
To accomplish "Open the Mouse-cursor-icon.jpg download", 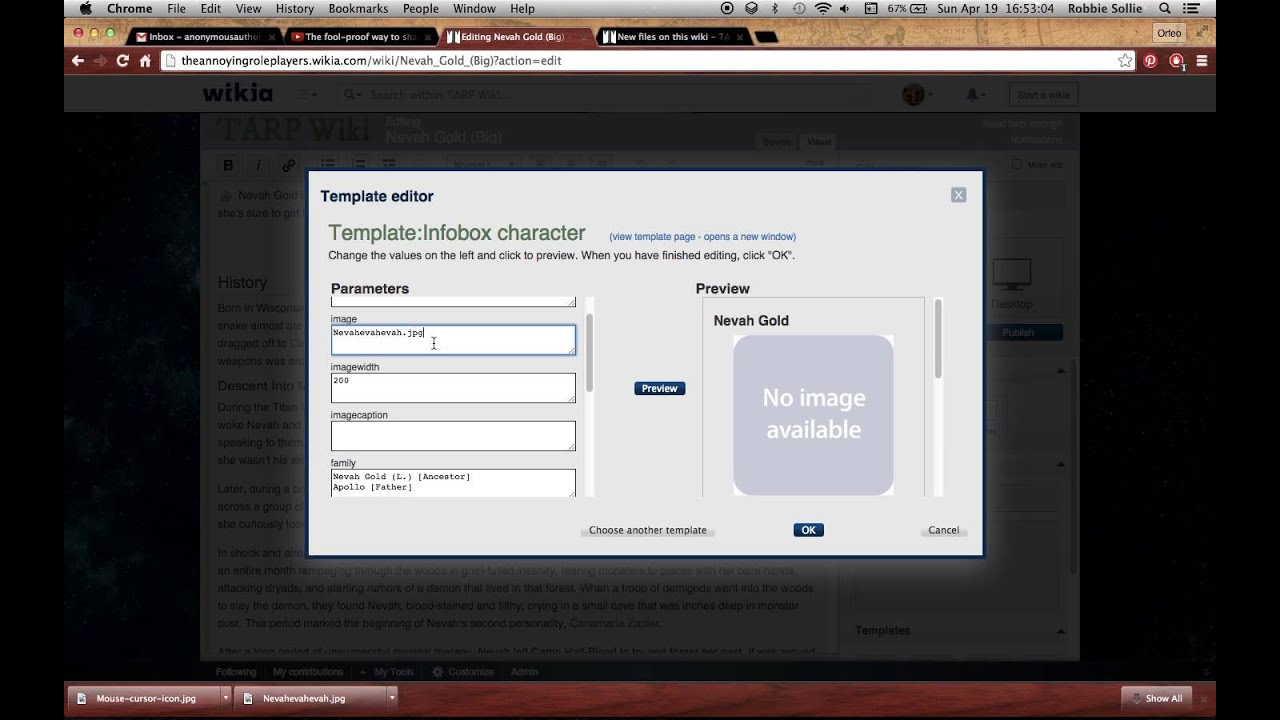I will (x=145, y=698).
